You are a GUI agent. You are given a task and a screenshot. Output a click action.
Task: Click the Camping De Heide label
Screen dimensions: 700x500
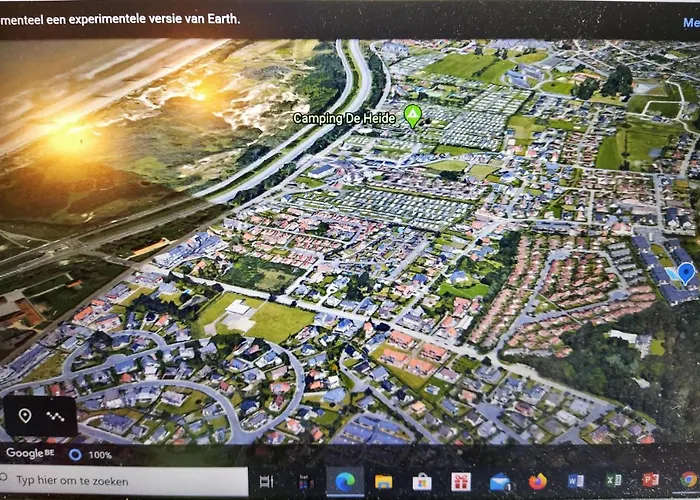pyautogui.click(x=344, y=119)
